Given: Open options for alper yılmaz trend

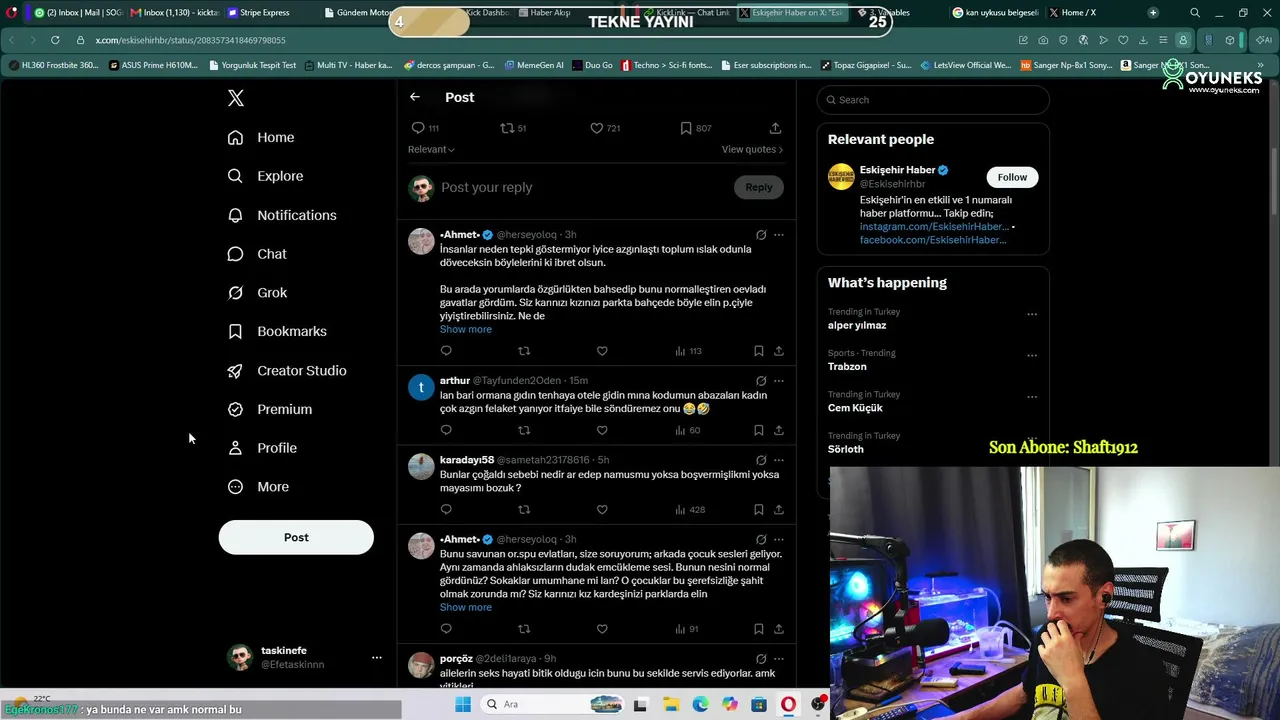Looking at the screenshot, I should point(1032,314).
